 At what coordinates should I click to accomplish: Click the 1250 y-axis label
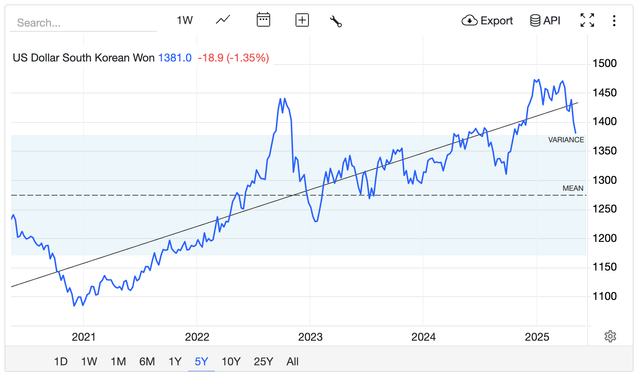tap(604, 209)
